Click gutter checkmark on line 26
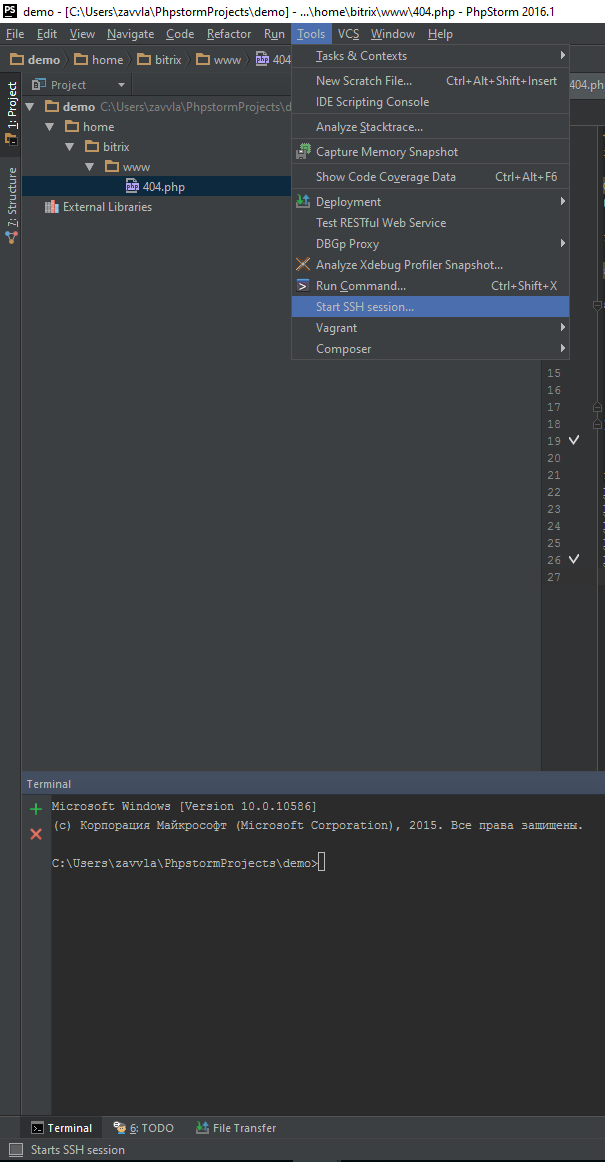Screen dimensions: 605x1162 click(x=574, y=559)
